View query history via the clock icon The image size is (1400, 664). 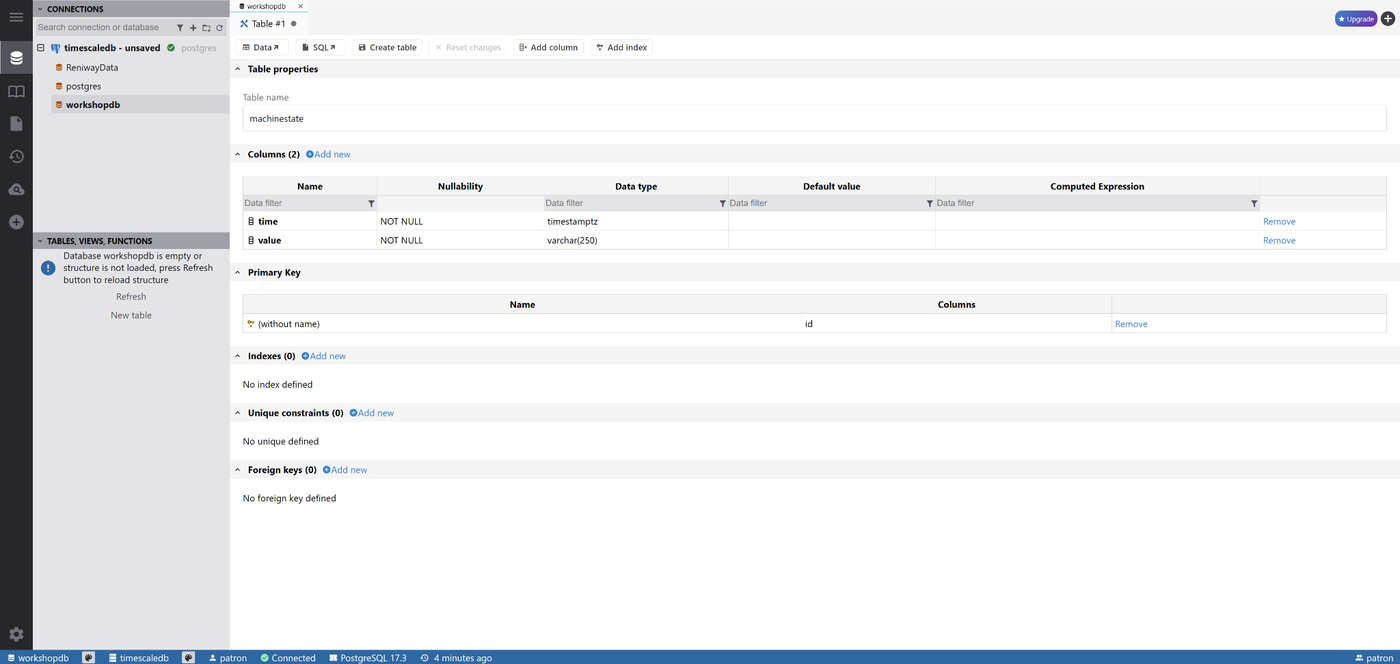[15, 156]
